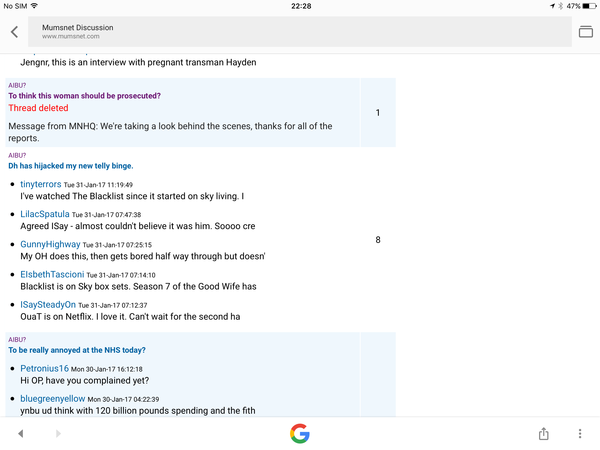View LilacSpatula user profile
The width and height of the screenshot is (600, 450).
[x=45, y=214]
